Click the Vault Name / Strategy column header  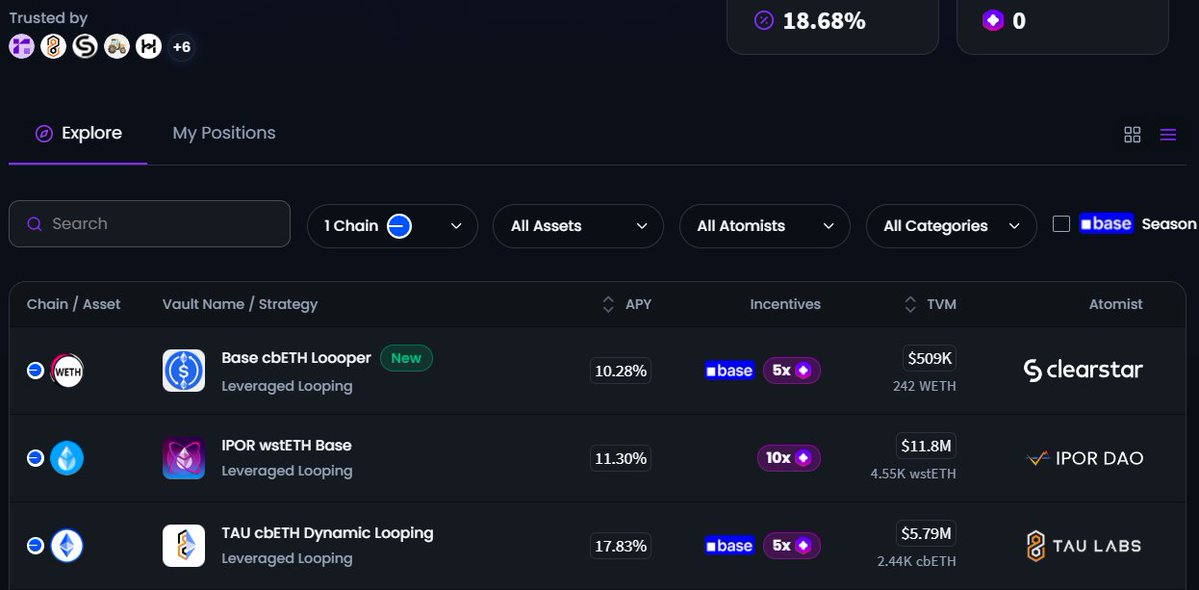tap(240, 304)
